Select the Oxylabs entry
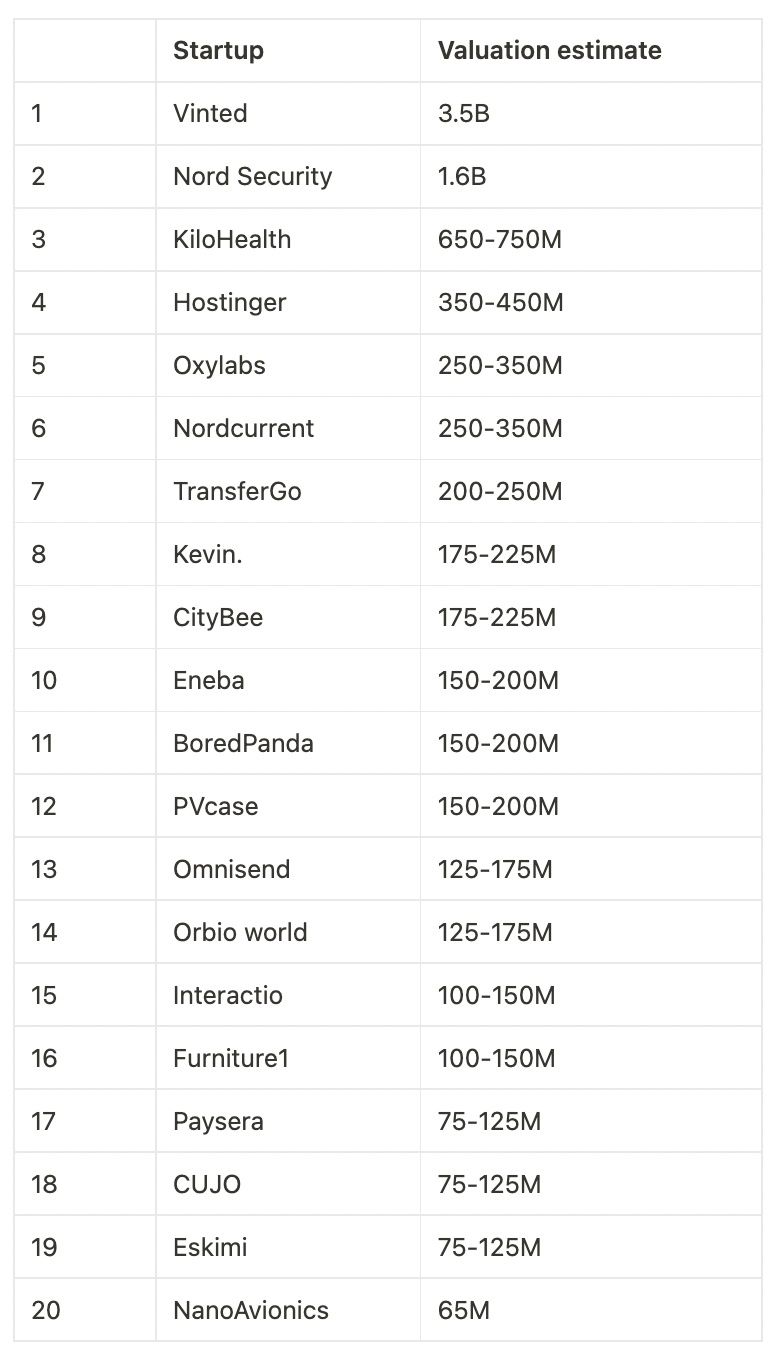783x1352 pixels. tap(219, 365)
